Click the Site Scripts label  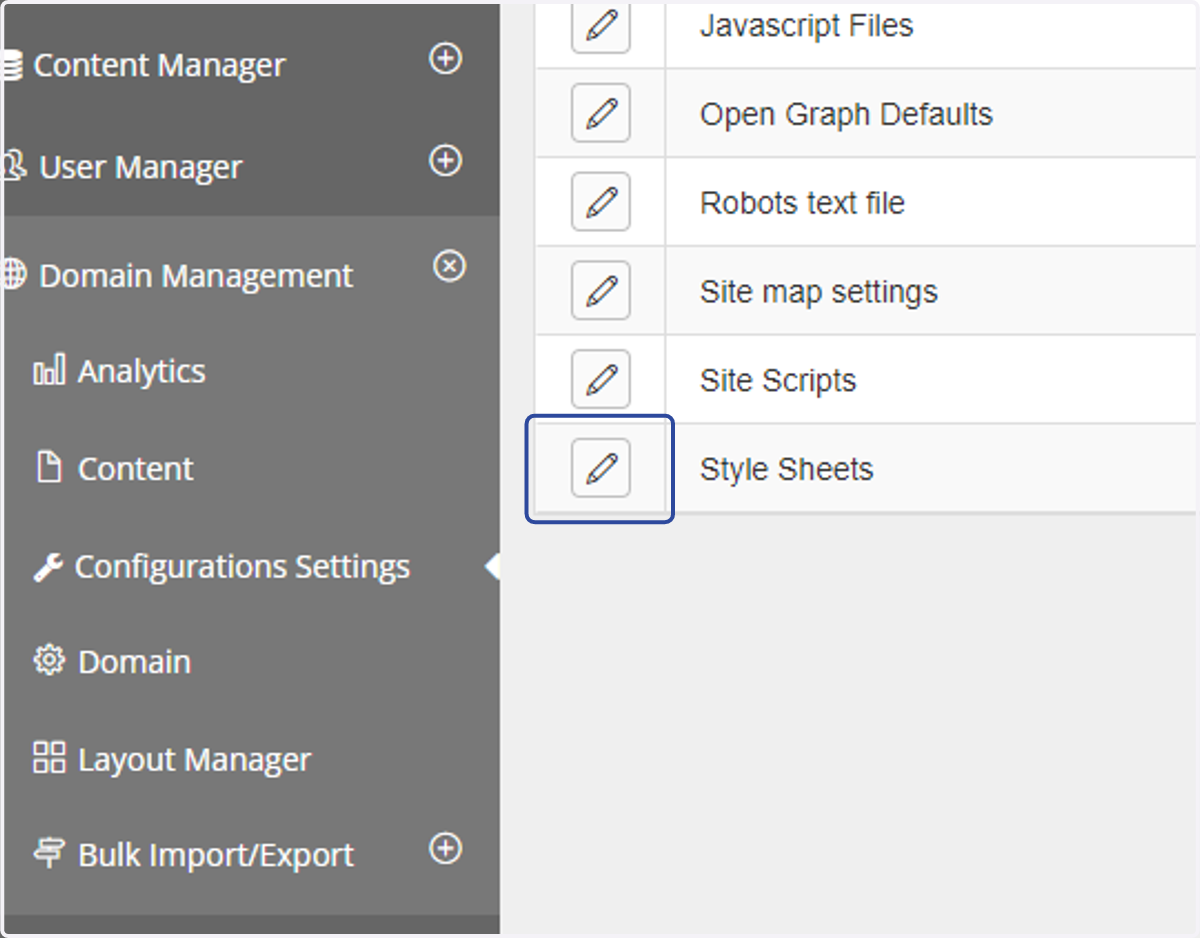[778, 381]
